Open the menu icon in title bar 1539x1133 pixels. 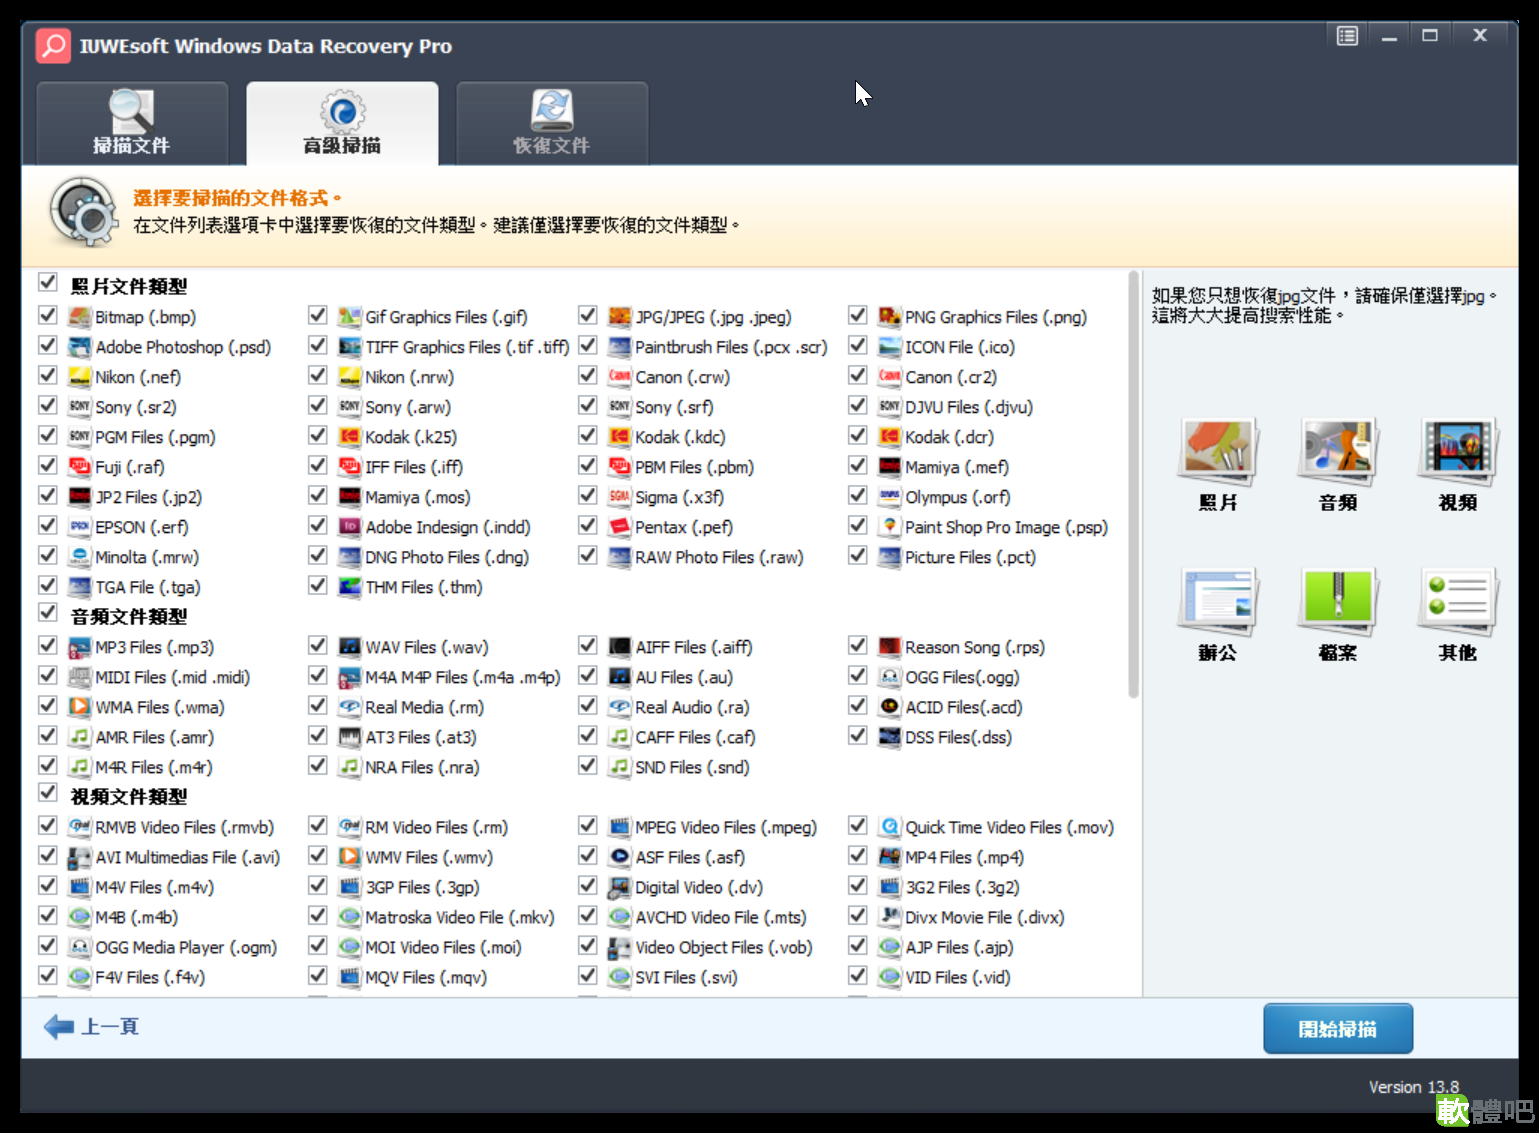tap(1347, 36)
